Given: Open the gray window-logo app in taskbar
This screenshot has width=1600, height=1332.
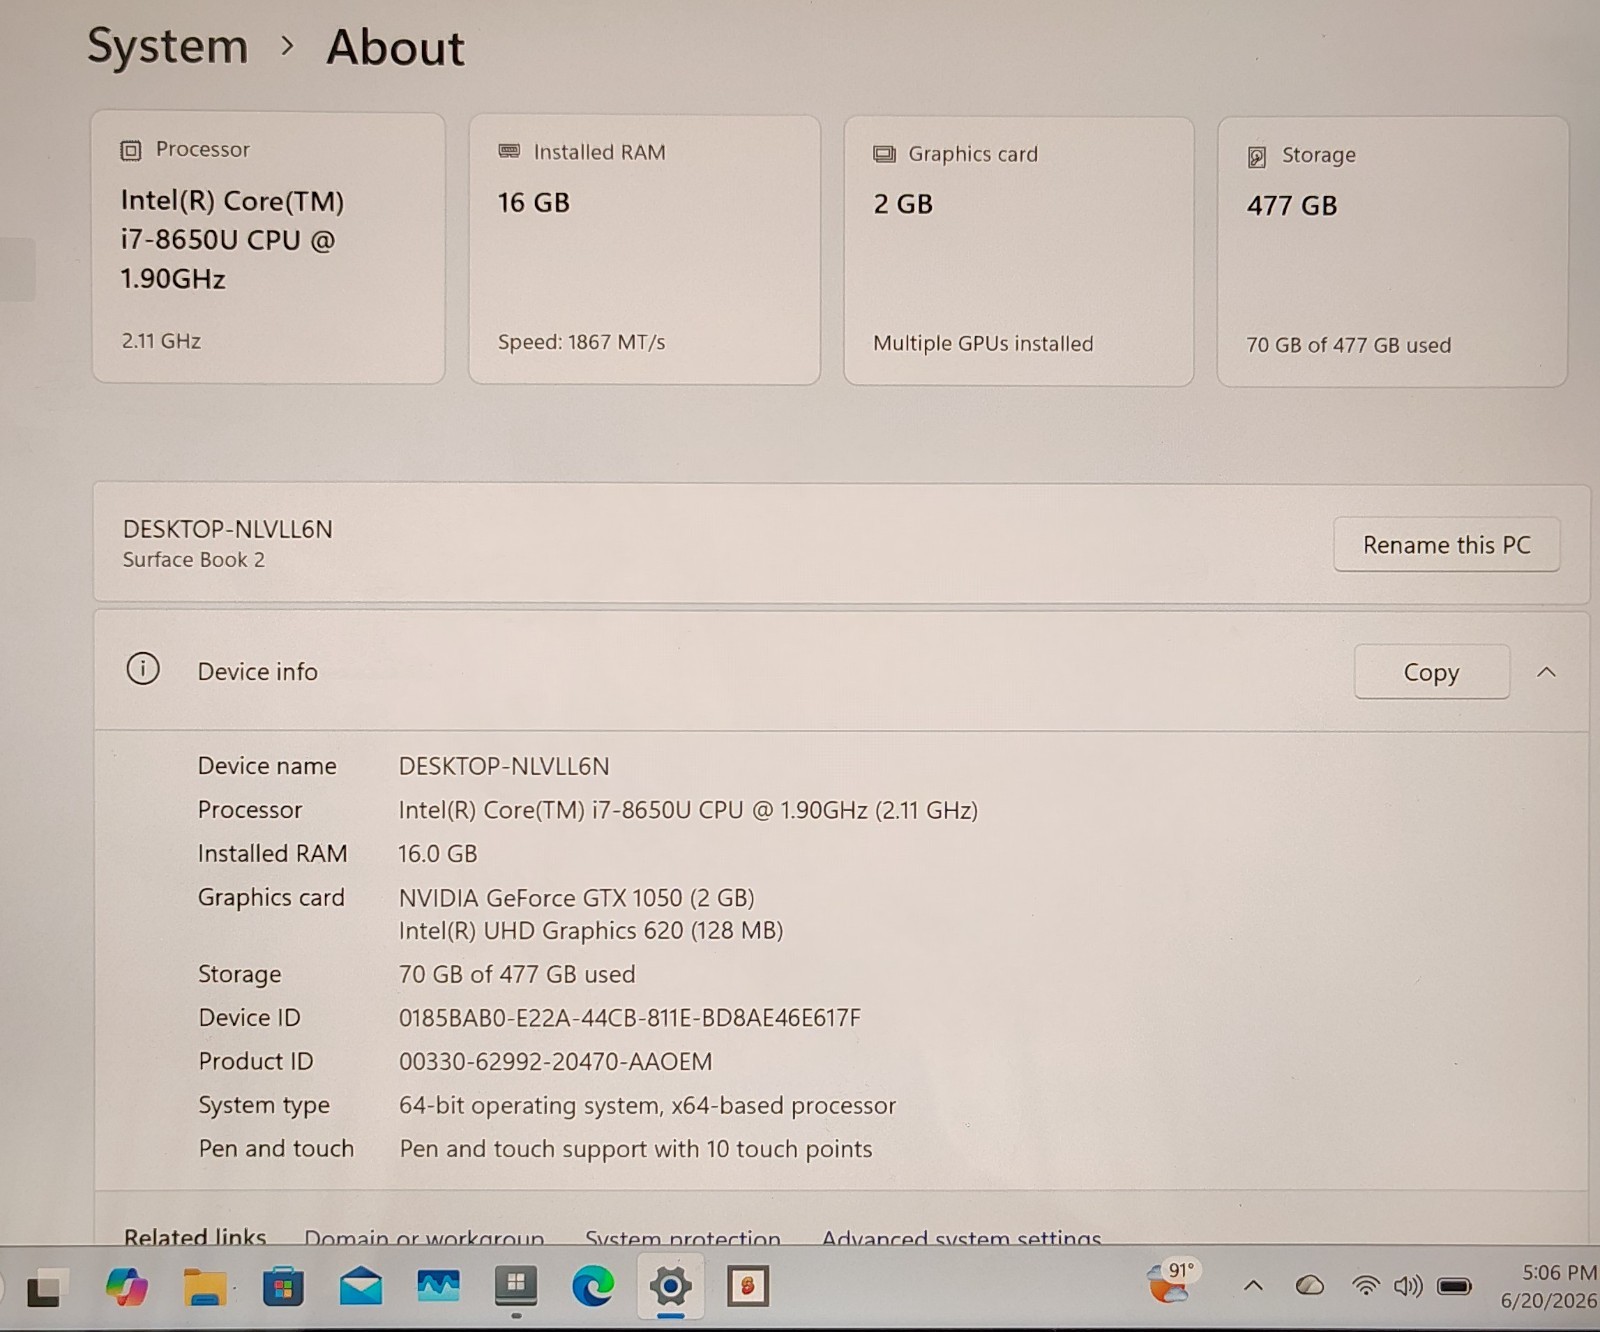Looking at the screenshot, I should (x=516, y=1286).
